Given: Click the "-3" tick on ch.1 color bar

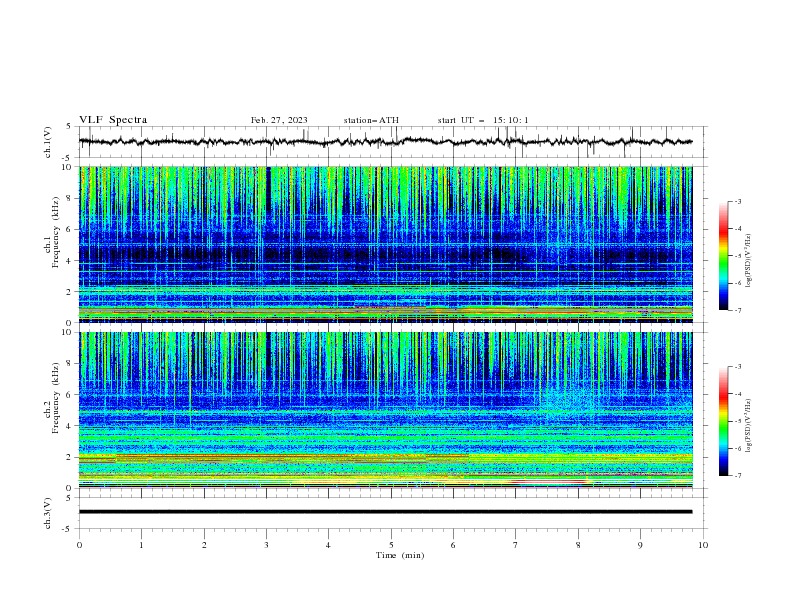Looking at the screenshot, I should coord(737,201).
